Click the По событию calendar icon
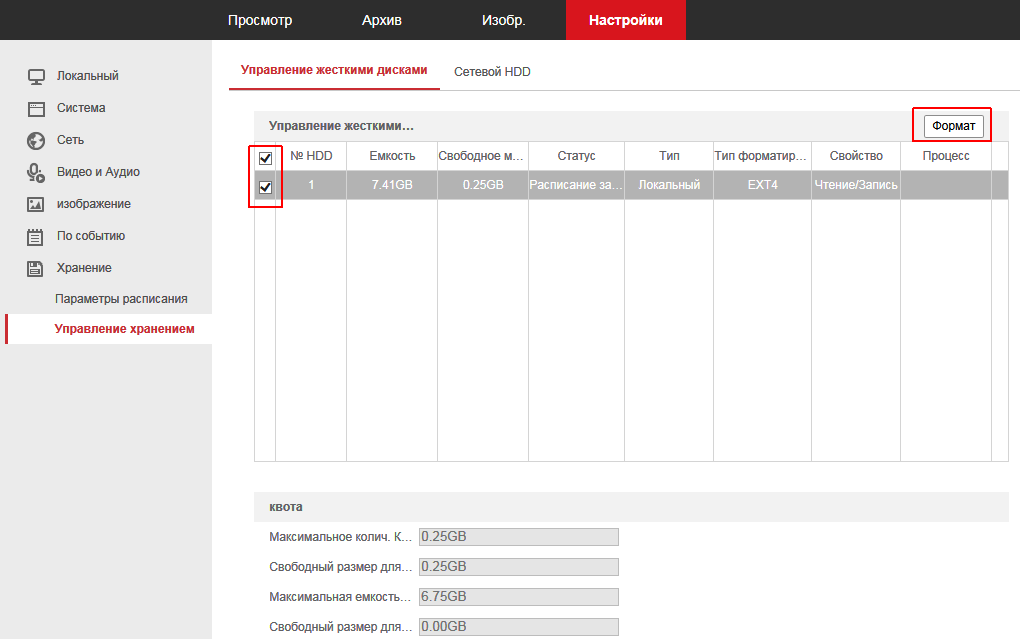This screenshot has height=639, width=1020. point(36,237)
